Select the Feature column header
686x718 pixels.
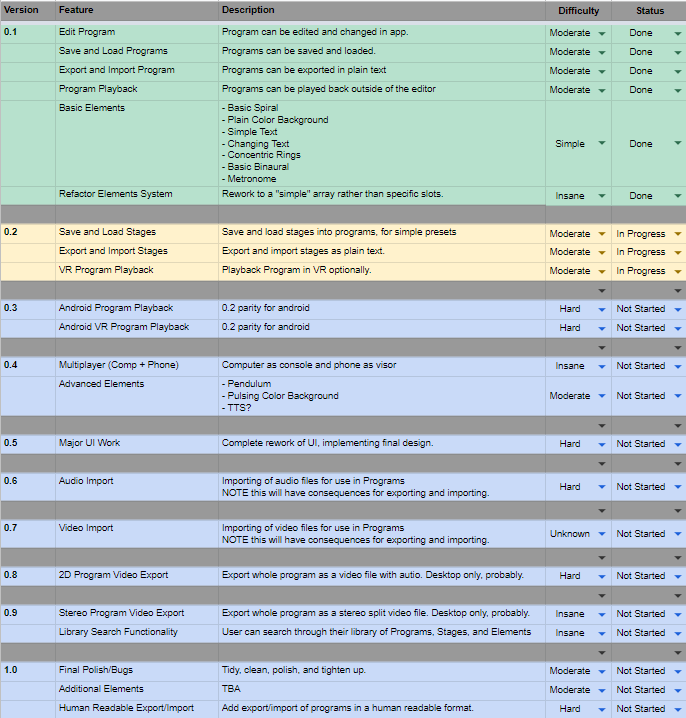tap(137, 11)
